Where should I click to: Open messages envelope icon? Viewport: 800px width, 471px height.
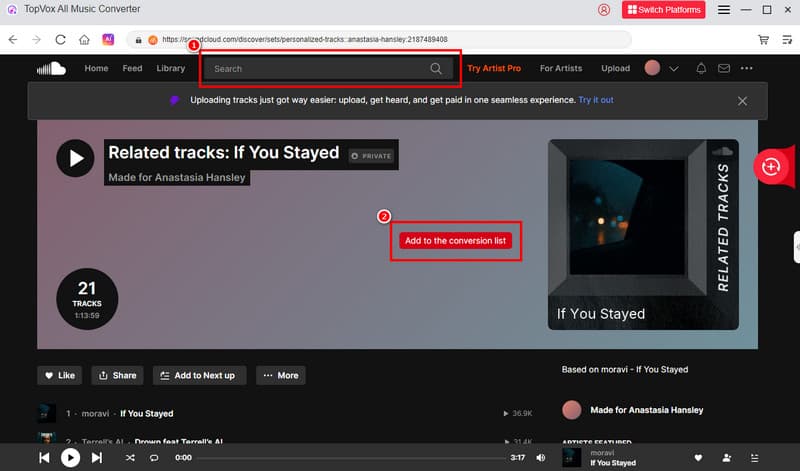(723, 68)
